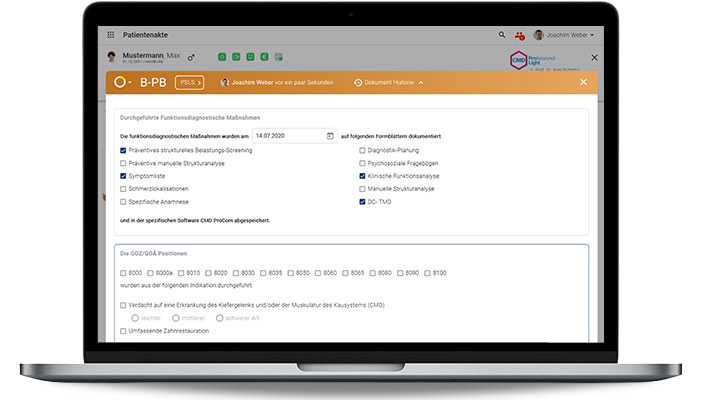The image size is (702, 400).
Task: Click the history clock icon
Action: tap(358, 82)
